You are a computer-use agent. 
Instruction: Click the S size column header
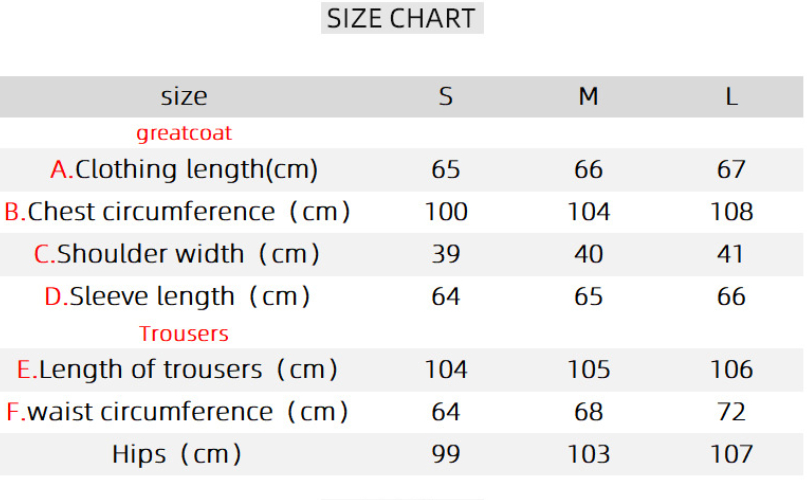click(x=446, y=97)
